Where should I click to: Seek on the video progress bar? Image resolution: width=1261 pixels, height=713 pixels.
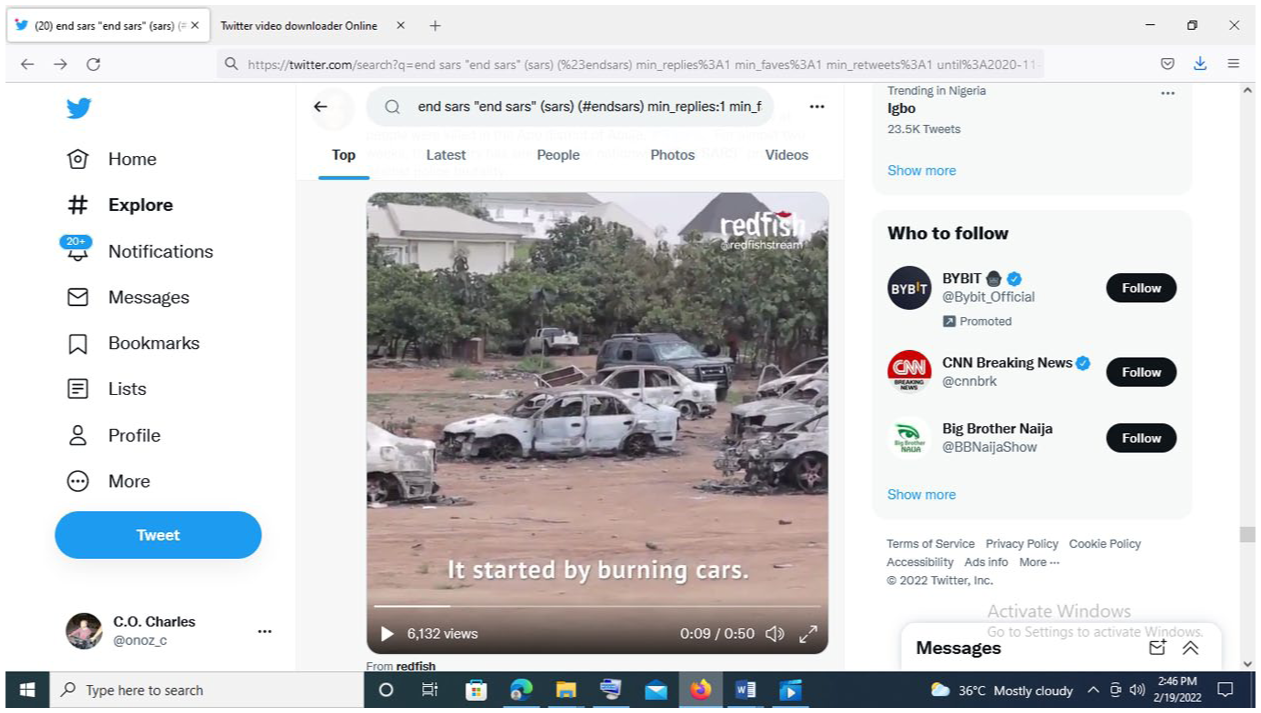click(x=597, y=606)
